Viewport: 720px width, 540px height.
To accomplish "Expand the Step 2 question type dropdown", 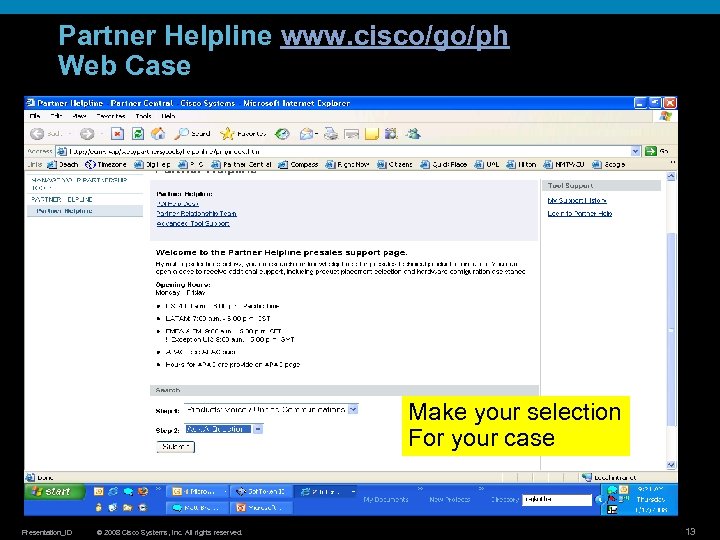I will pyautogui.click(x=258, y=429).
